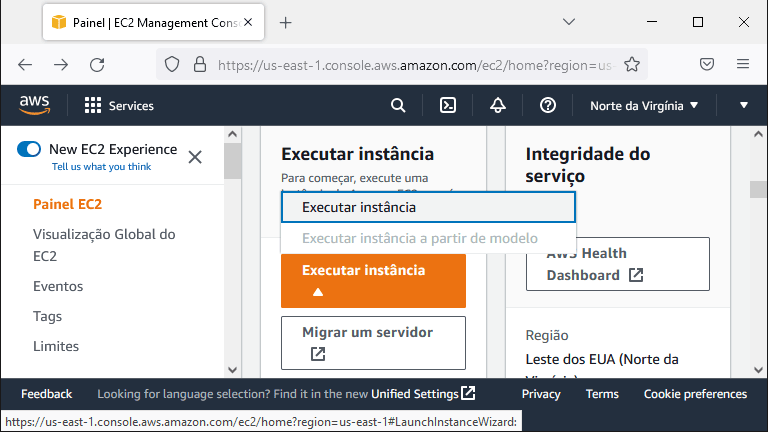Click the main page scrollbar thumb
Image resolution: width=768 pixels, height=432 pixels.
[758, 189]
